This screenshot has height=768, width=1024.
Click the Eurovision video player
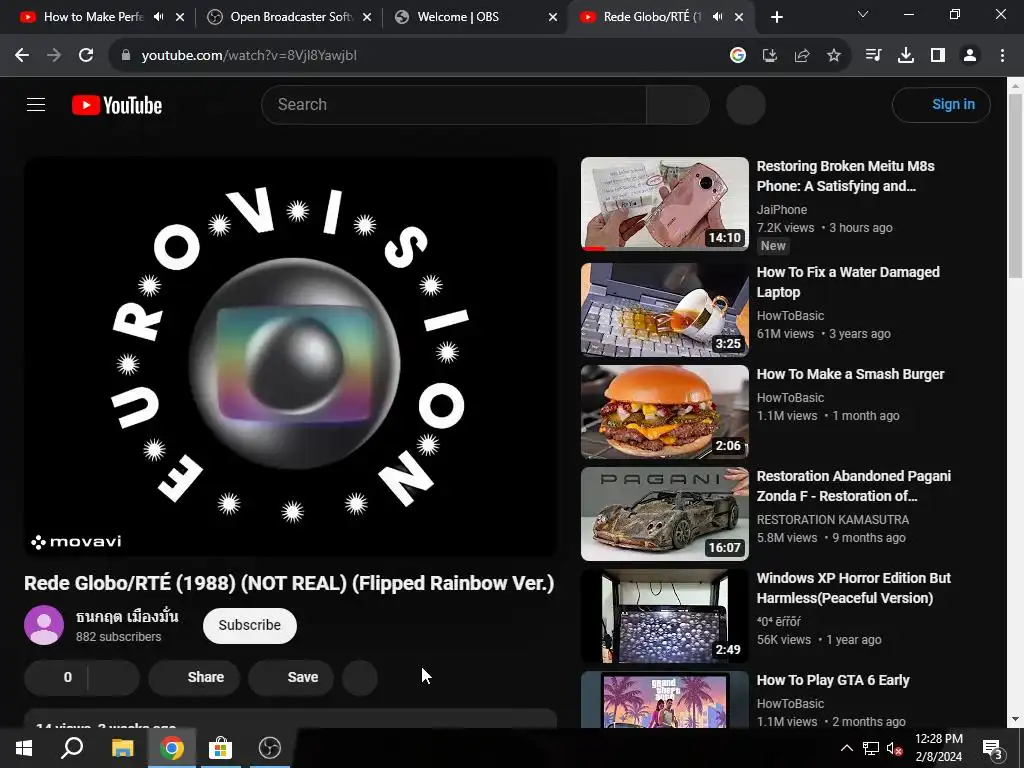coord(291,357)
